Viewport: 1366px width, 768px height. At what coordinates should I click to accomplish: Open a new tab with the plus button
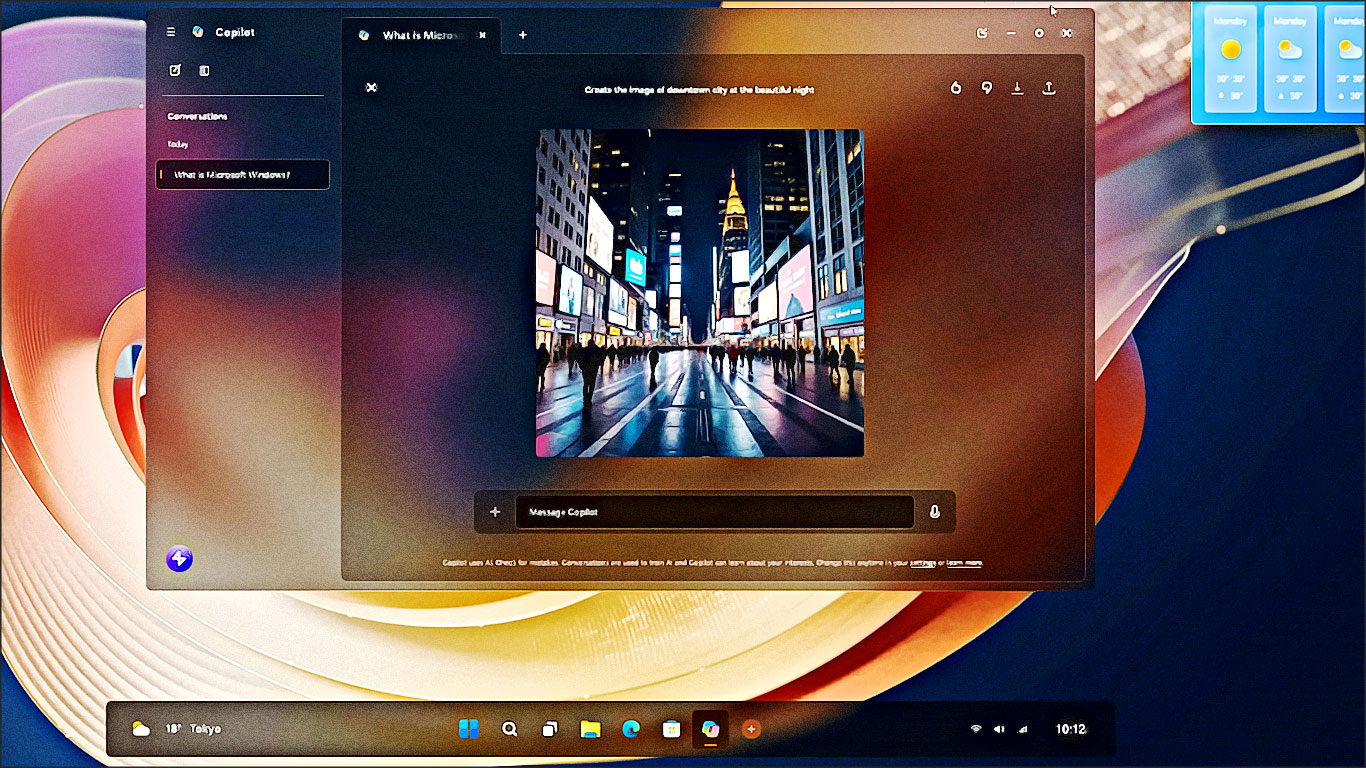(x=522, y=35)
